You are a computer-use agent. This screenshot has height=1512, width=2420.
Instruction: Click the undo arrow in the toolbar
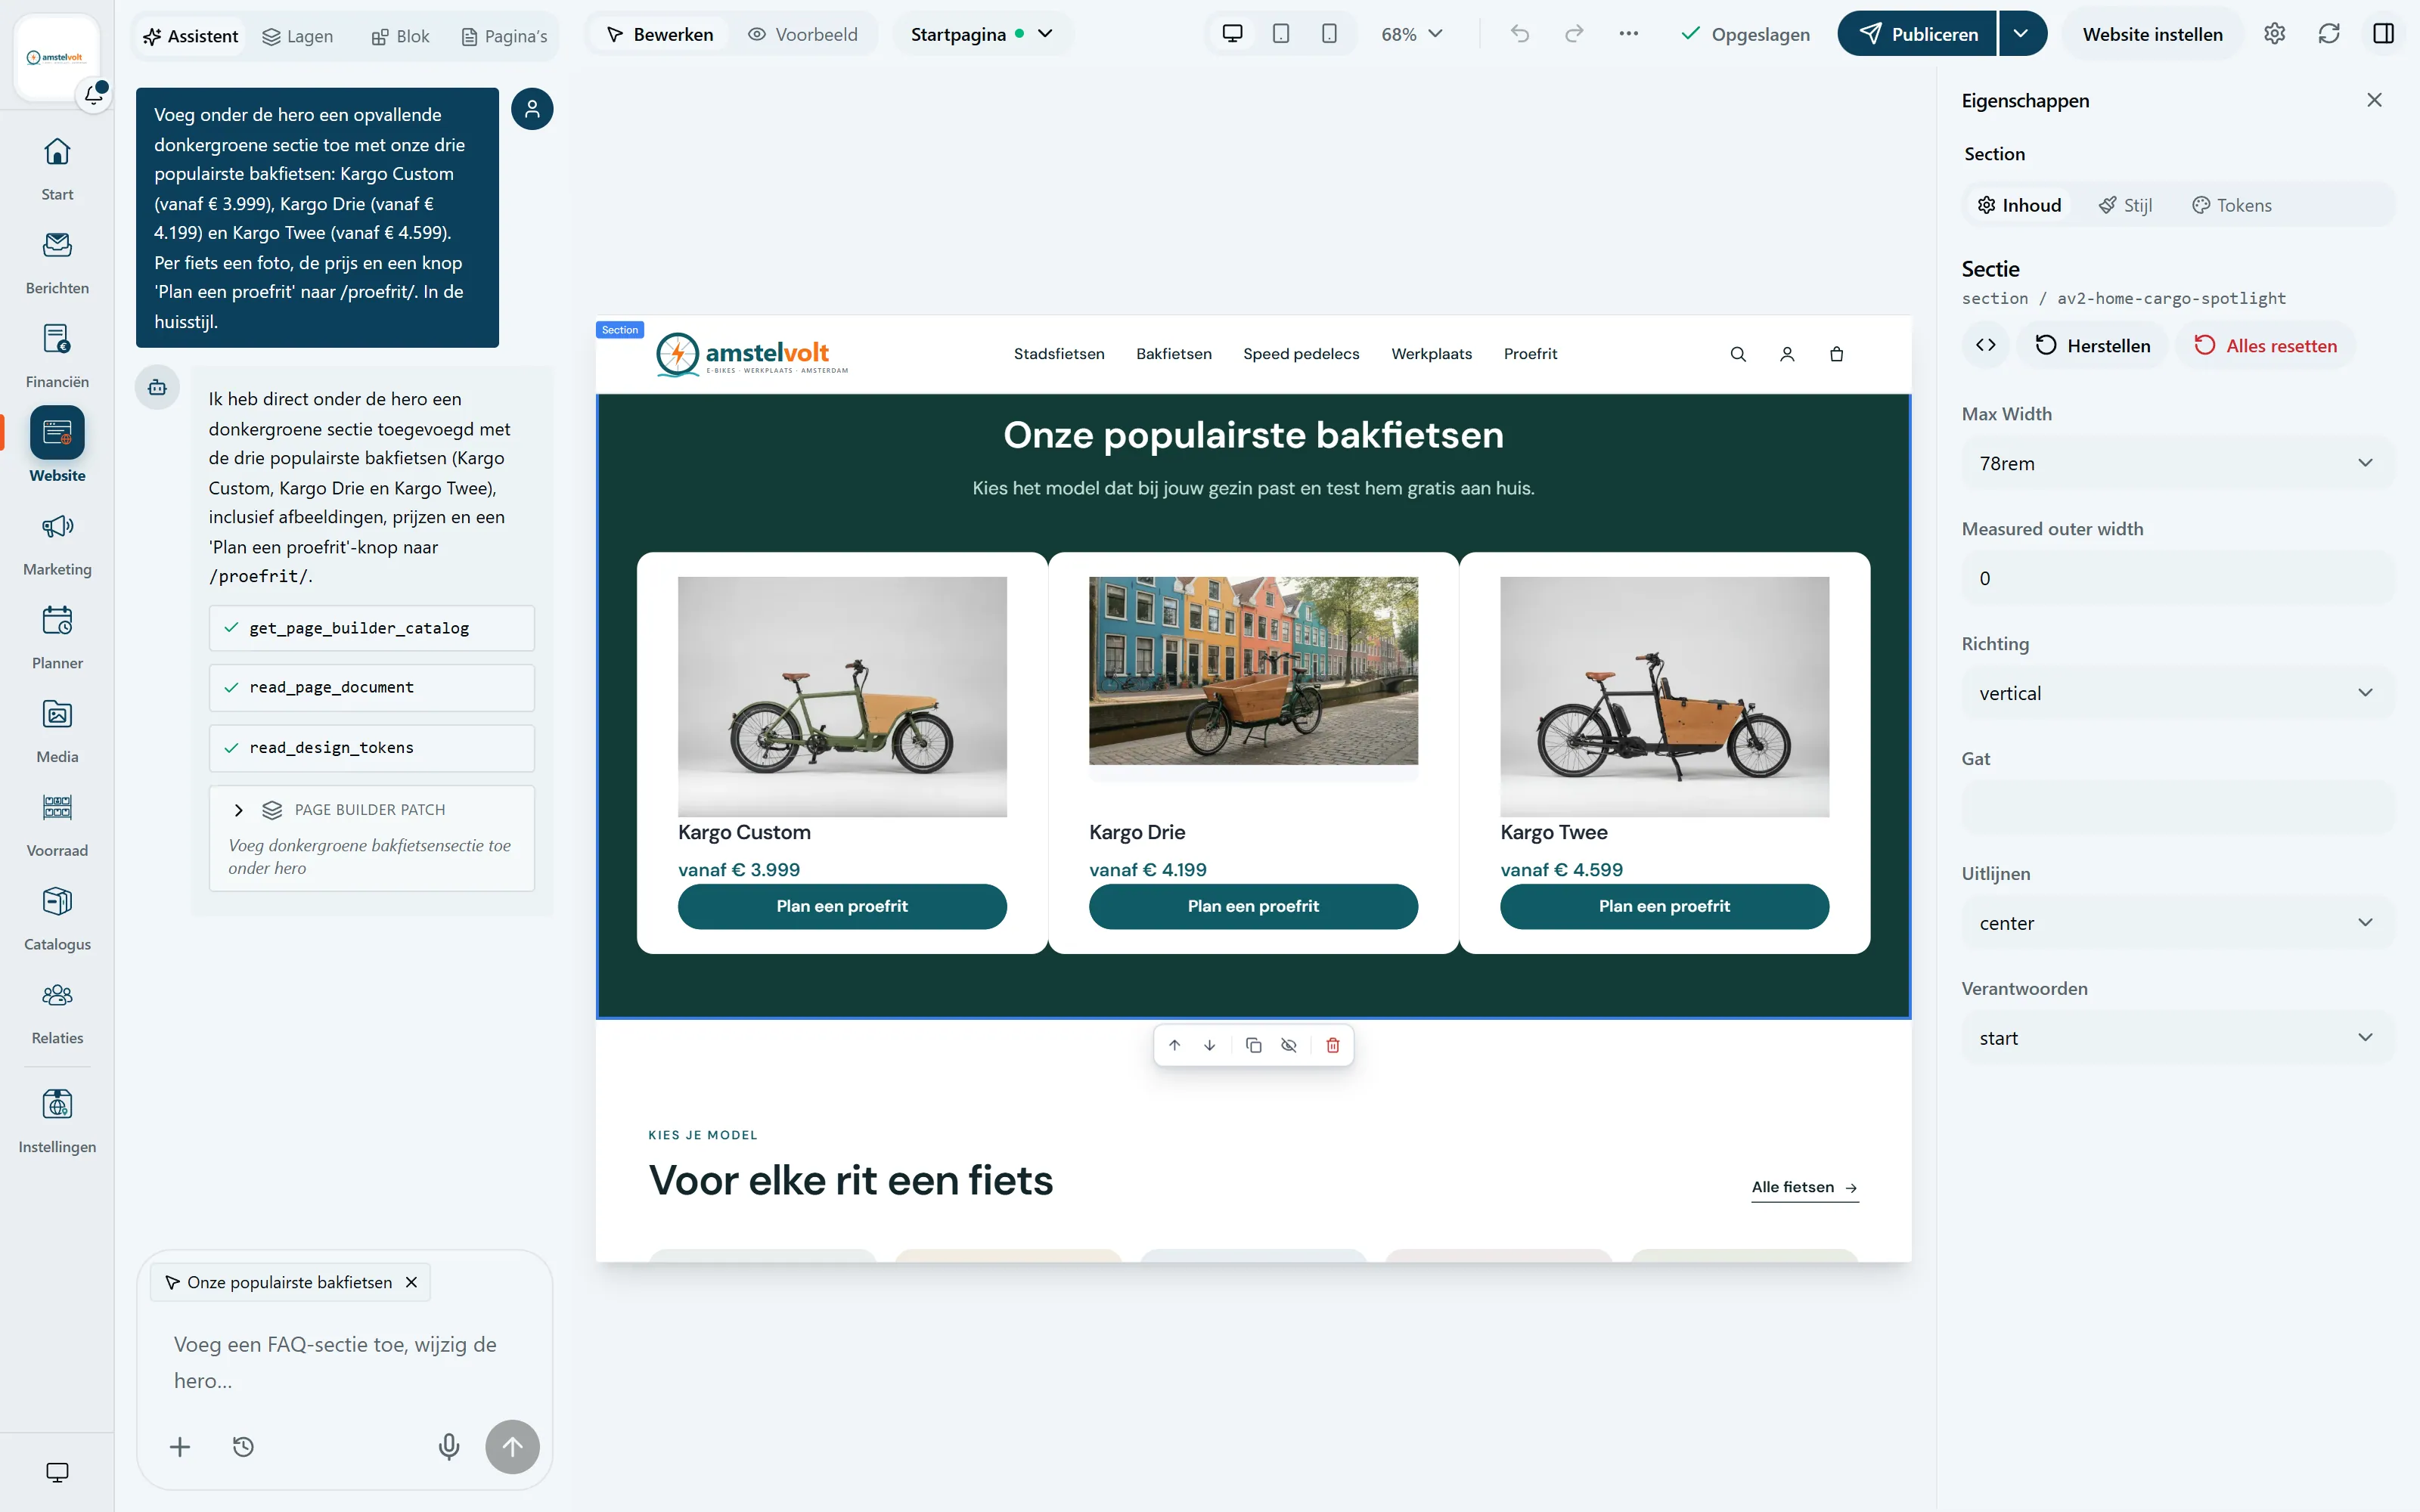[x=1520, y=34]
